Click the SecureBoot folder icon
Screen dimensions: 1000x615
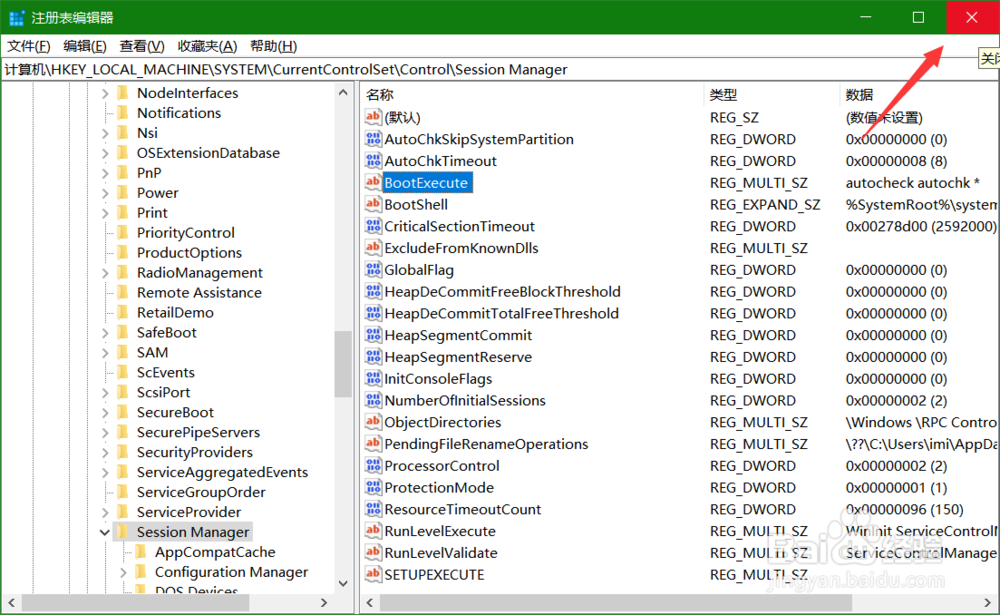pos(123,411)
